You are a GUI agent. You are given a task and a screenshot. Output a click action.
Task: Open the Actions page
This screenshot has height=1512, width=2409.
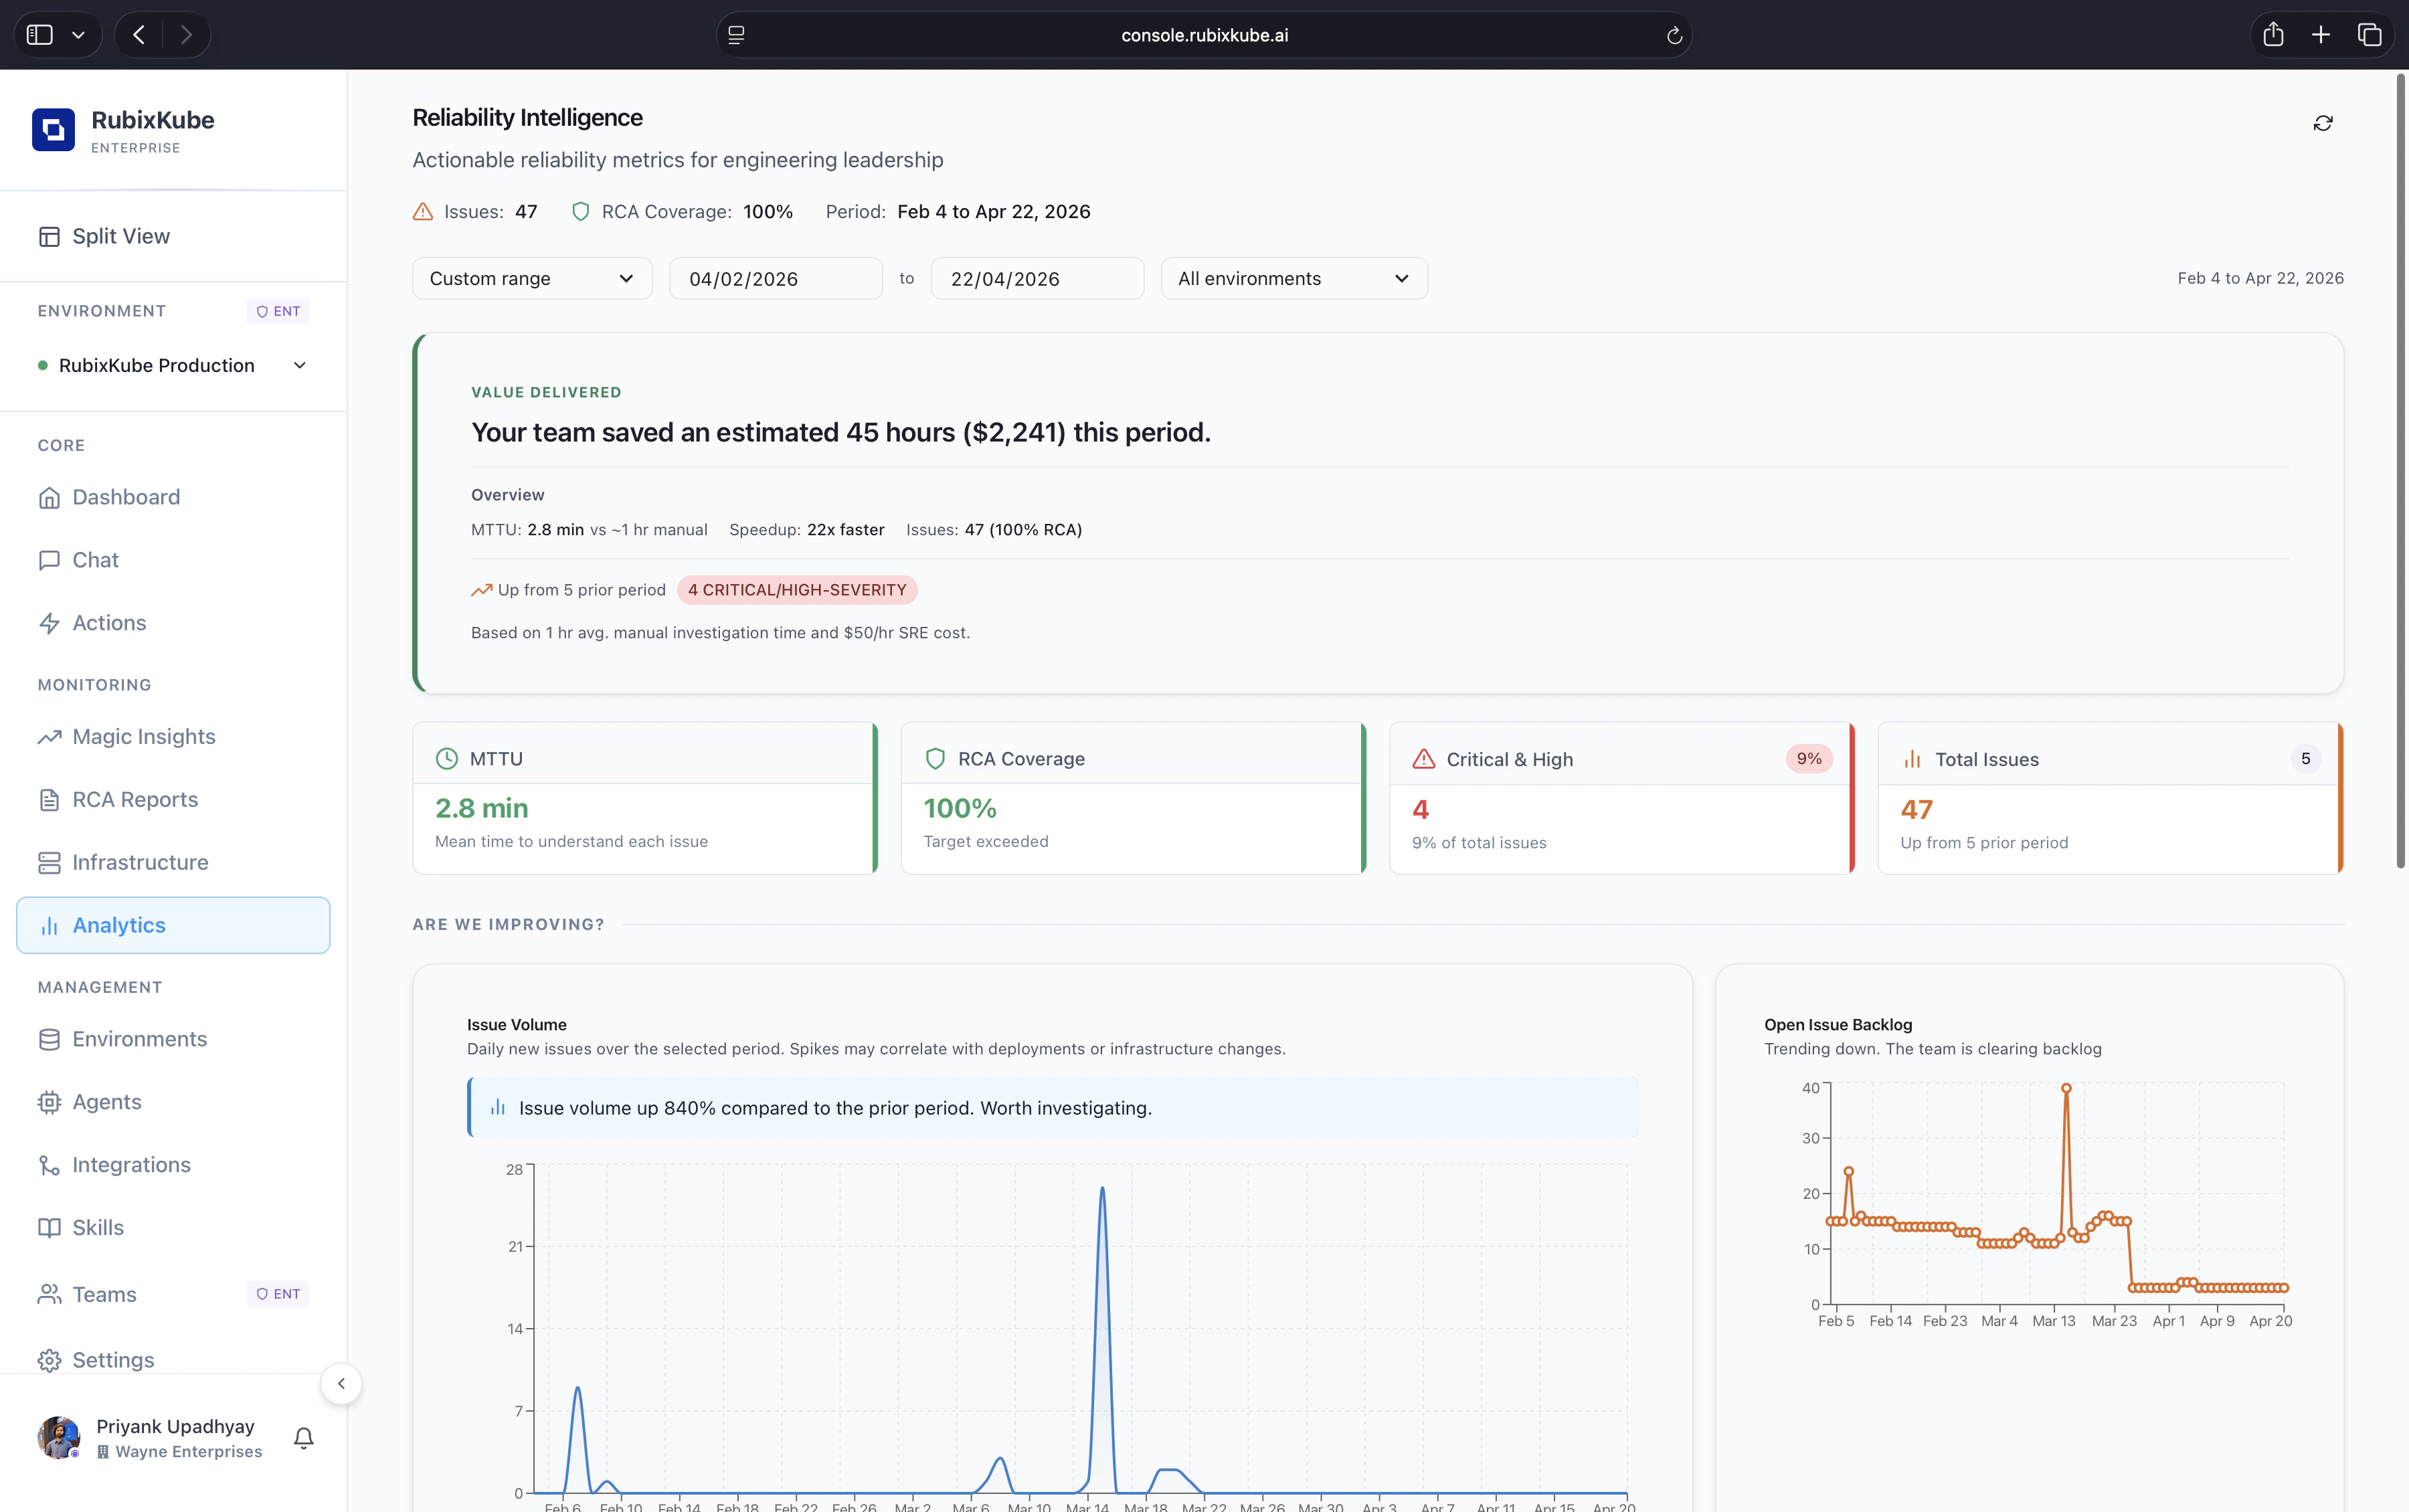point(109,622)
